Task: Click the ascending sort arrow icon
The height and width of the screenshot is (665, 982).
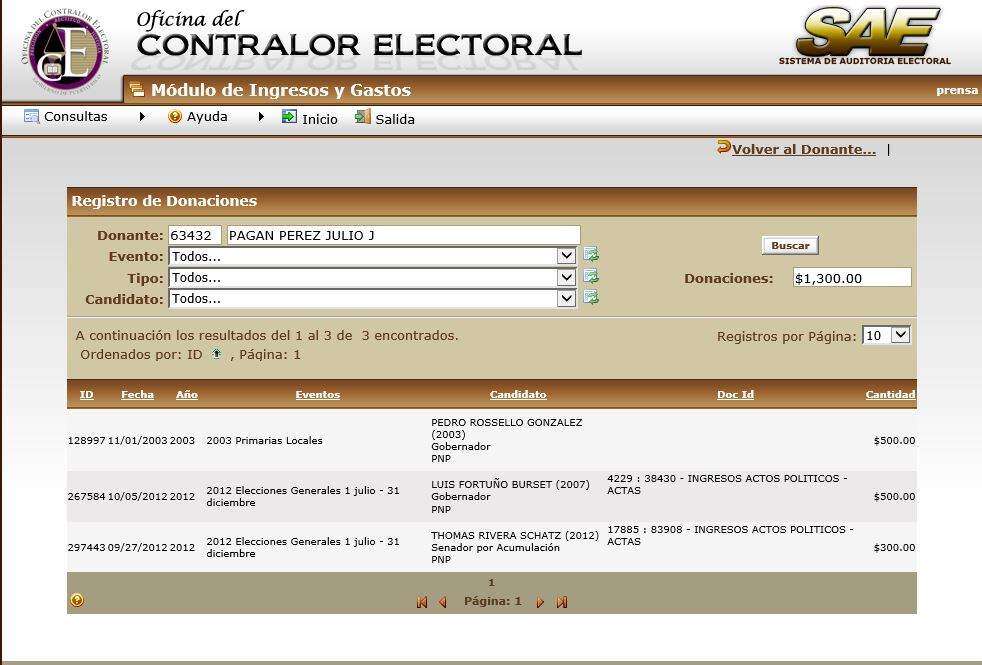Action: [x=216, y=354]
